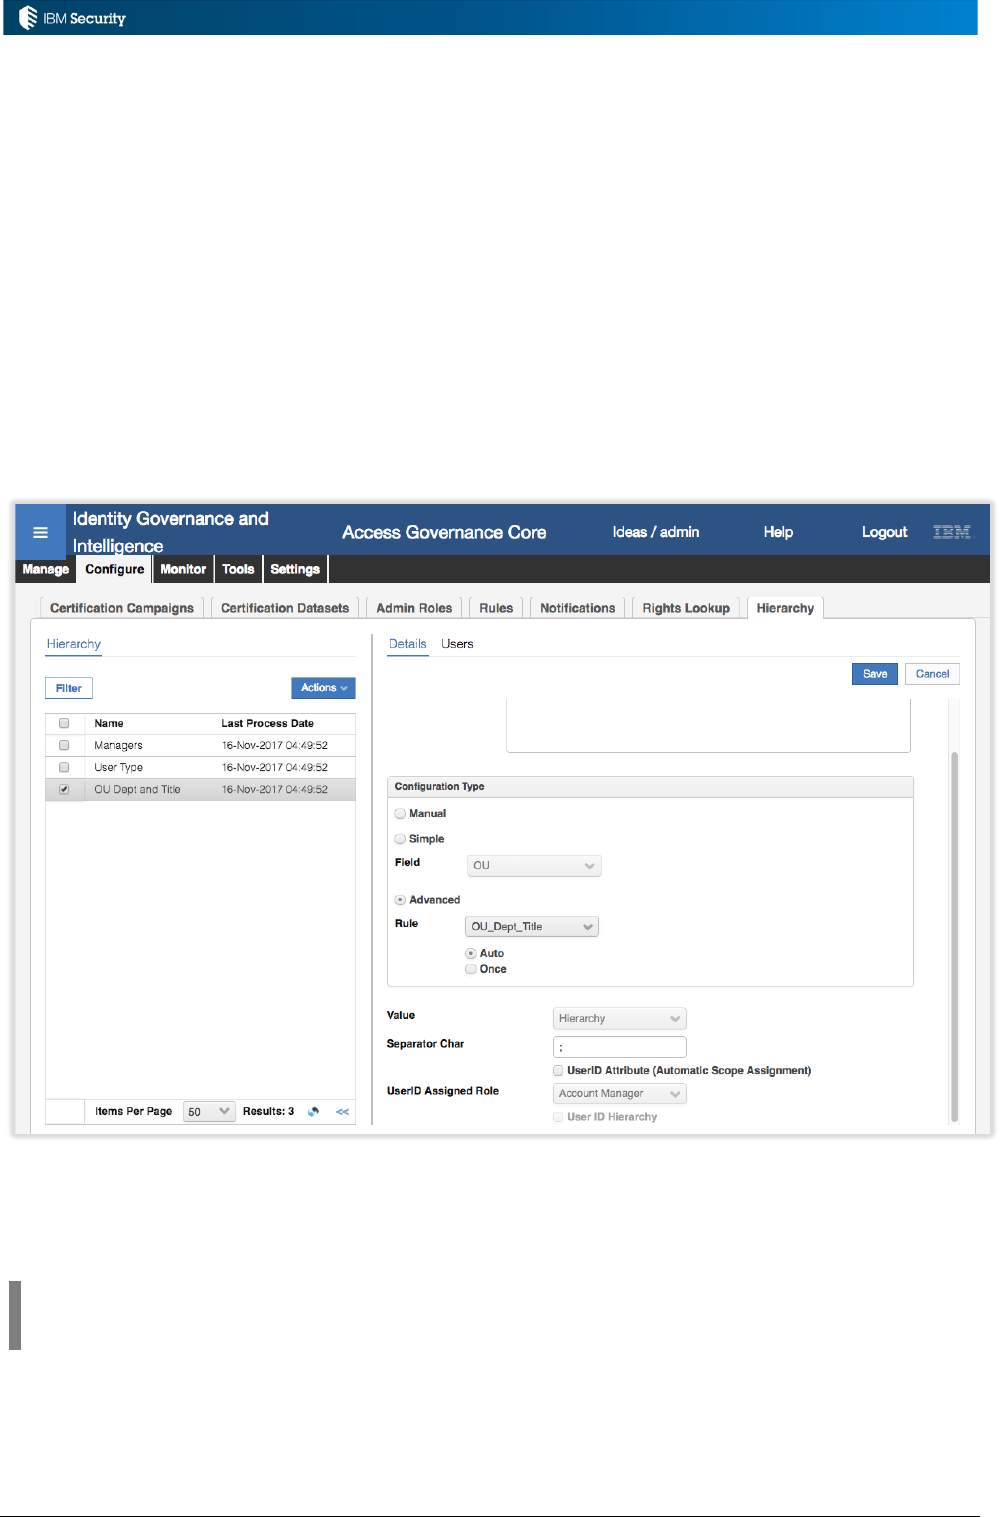The width and height of the screenshot is (1001, 1517).
Task: Select the Manual configuration type
Action: (400, 813)
